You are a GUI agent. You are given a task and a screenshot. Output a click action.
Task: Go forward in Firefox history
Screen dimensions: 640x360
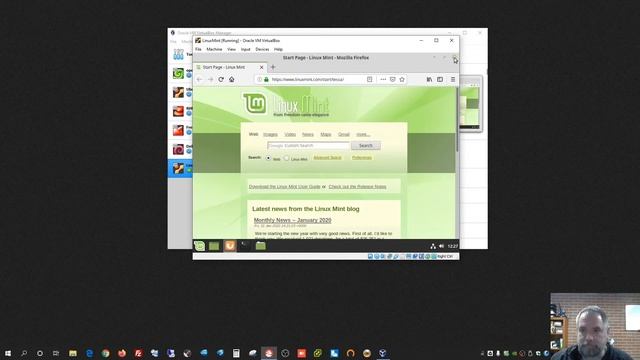tap(210, 79)
